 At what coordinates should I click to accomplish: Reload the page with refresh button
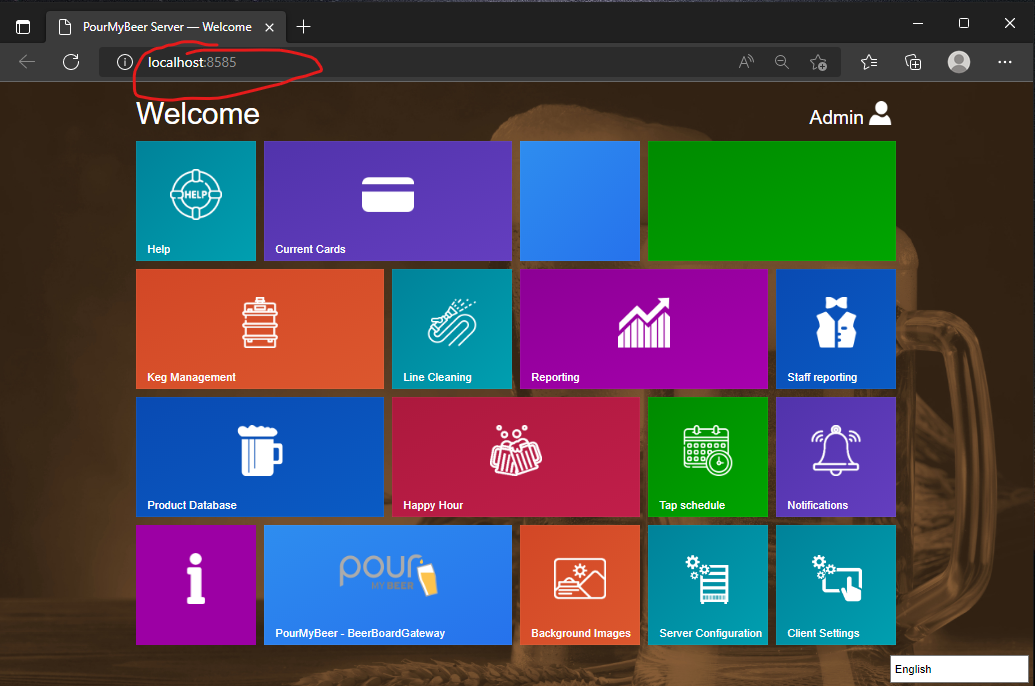click(x=71, y=62)
